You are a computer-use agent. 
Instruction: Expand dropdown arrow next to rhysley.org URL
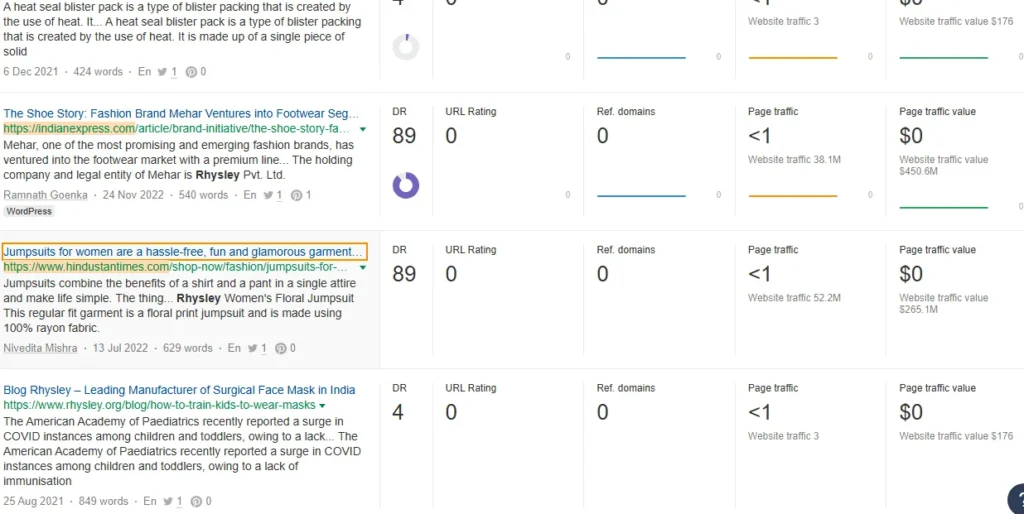322,406
